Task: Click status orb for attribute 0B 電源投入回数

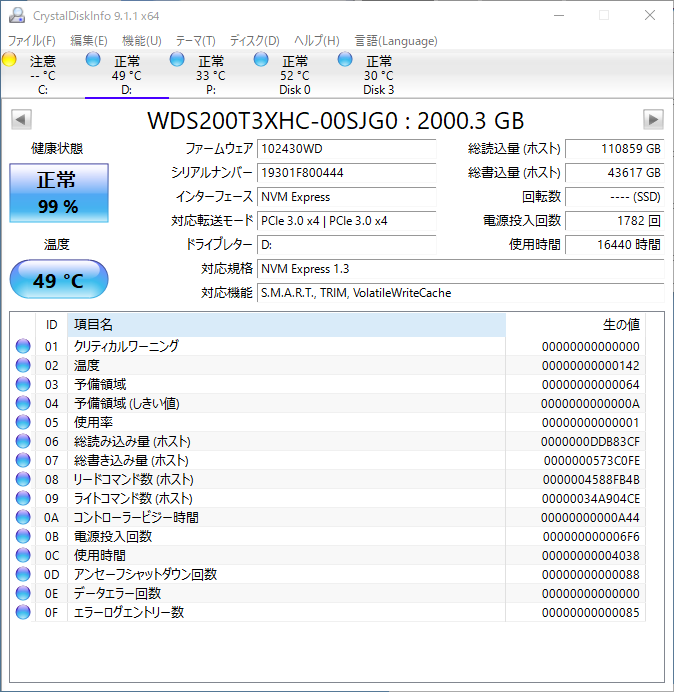Action: coord(23,536)
